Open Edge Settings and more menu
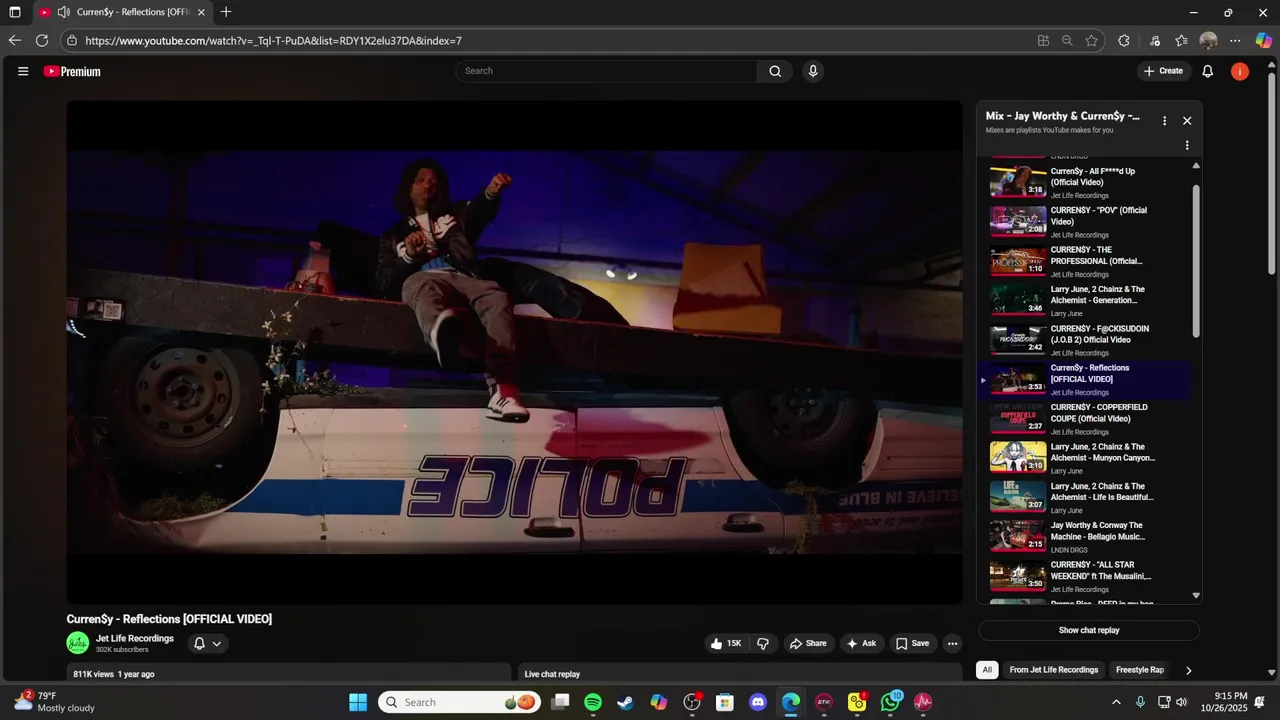 [x=1235, y=41]
